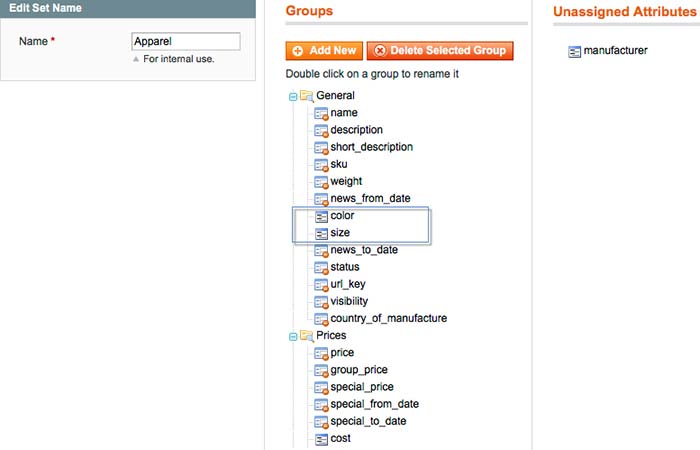Focus the attribute set Name input field
The width and height of the screenshot is (700, 450).
coord(186,42)
